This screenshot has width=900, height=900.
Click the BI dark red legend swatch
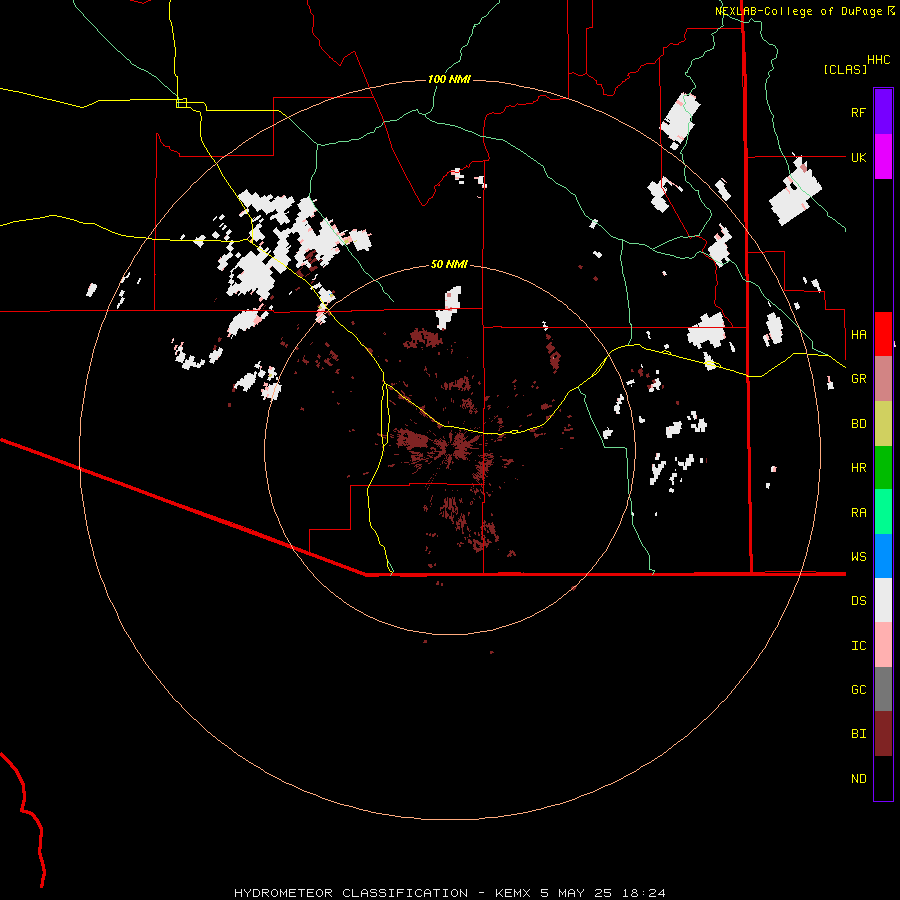coord(883,734)
